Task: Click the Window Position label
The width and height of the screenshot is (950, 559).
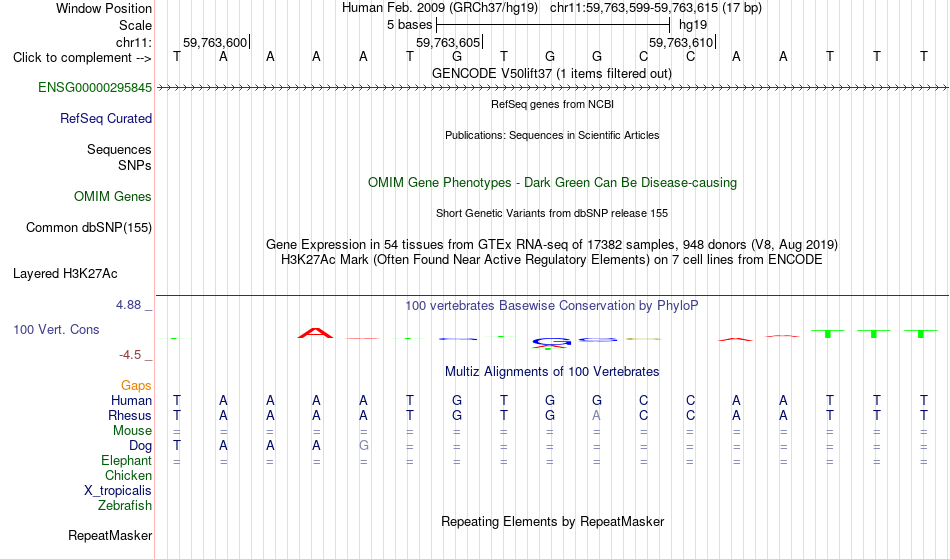Action: pos(104,8)
